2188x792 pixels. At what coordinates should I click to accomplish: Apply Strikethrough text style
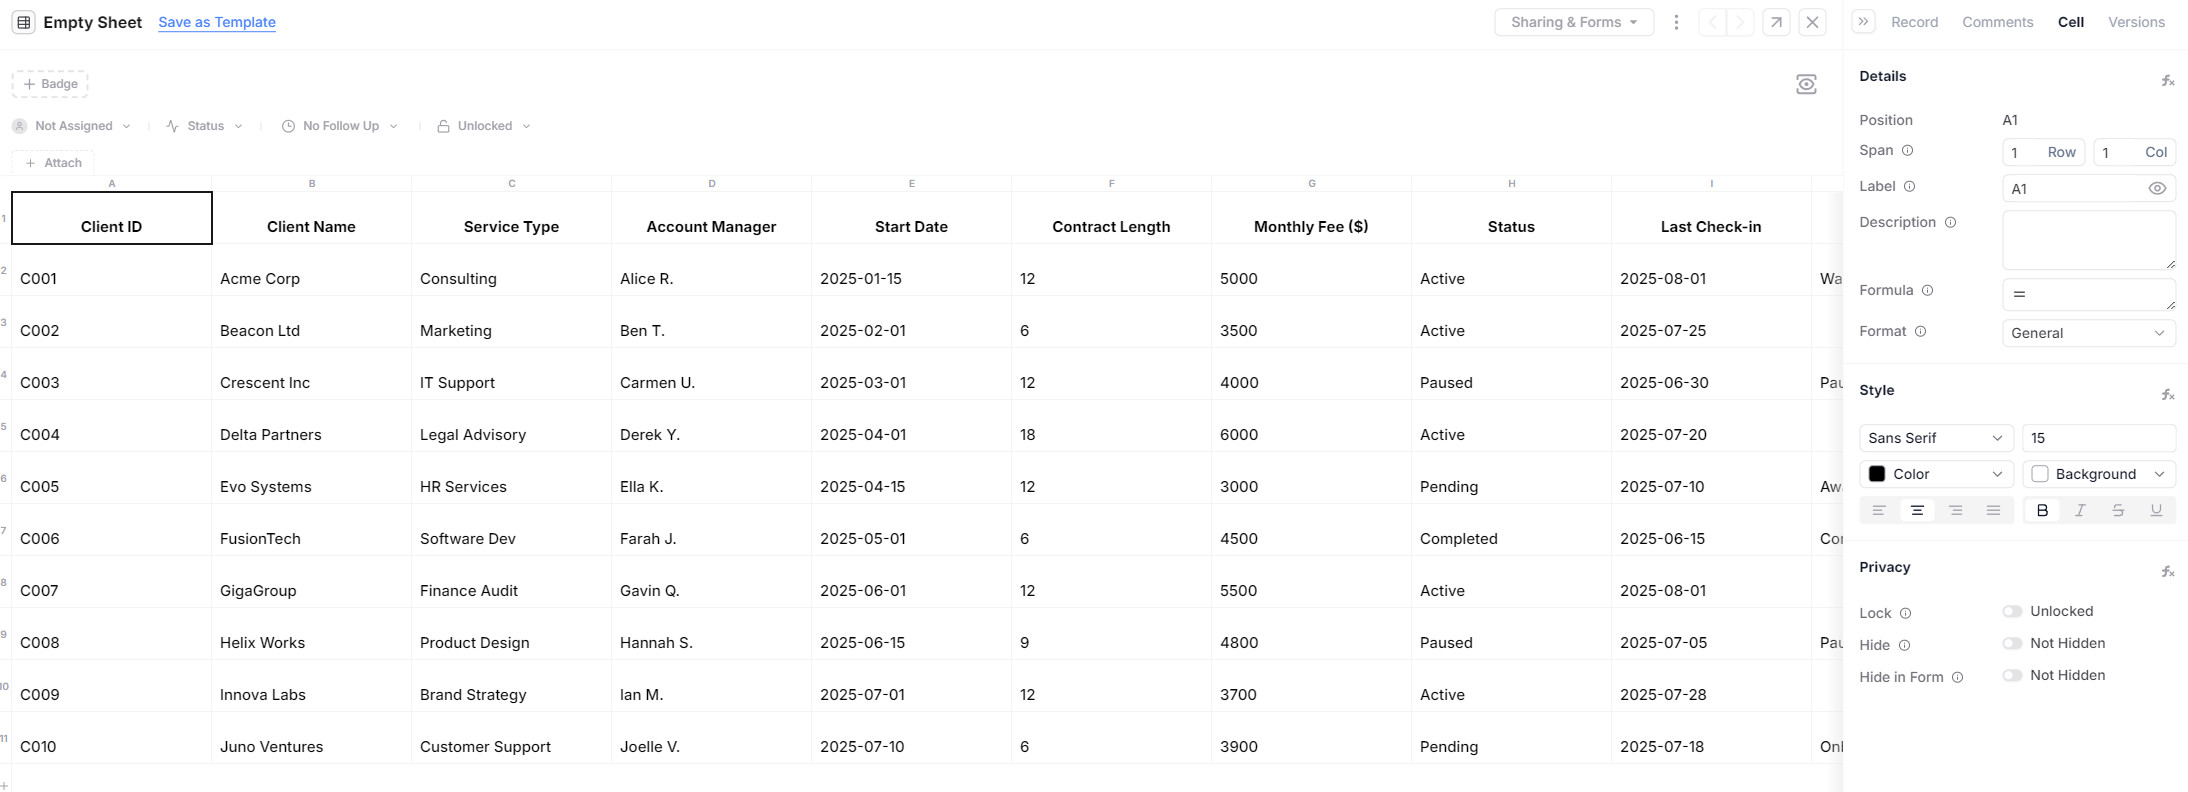[2118, 510]
